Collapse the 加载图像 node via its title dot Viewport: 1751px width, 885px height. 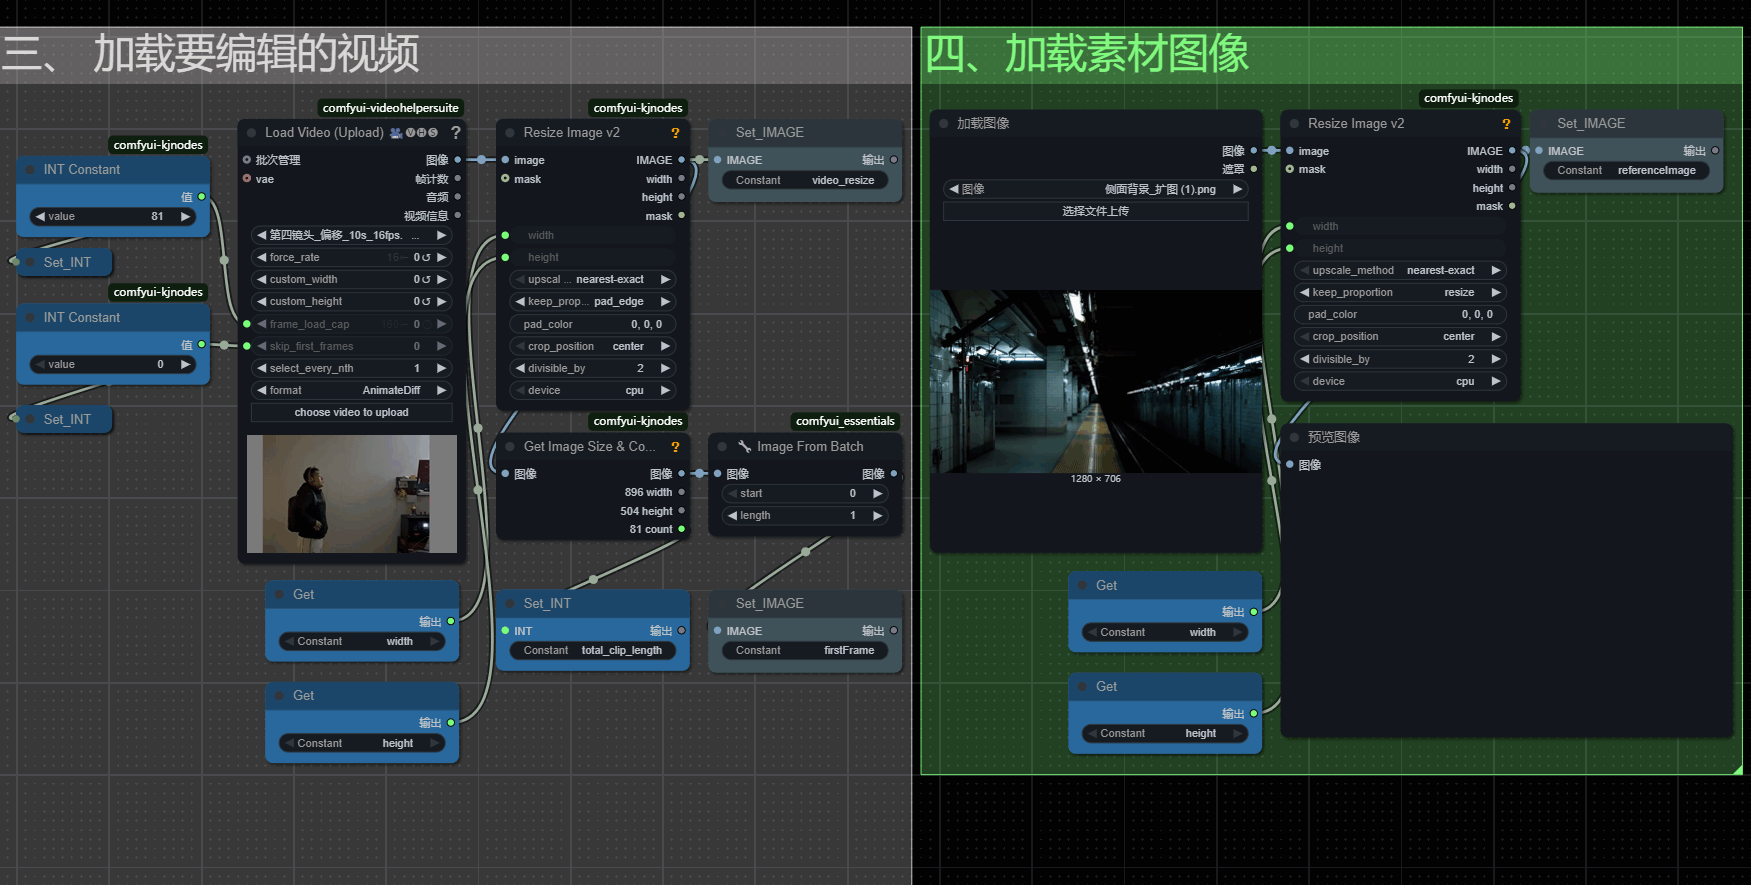pyautogui.click(x=943, y=123)
